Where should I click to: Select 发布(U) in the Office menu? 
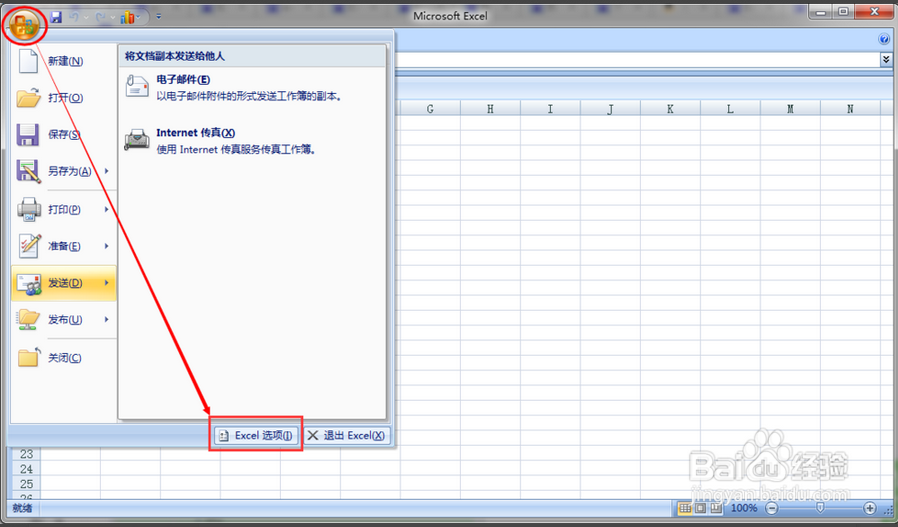pyautogui.click(x=64, y=320)
